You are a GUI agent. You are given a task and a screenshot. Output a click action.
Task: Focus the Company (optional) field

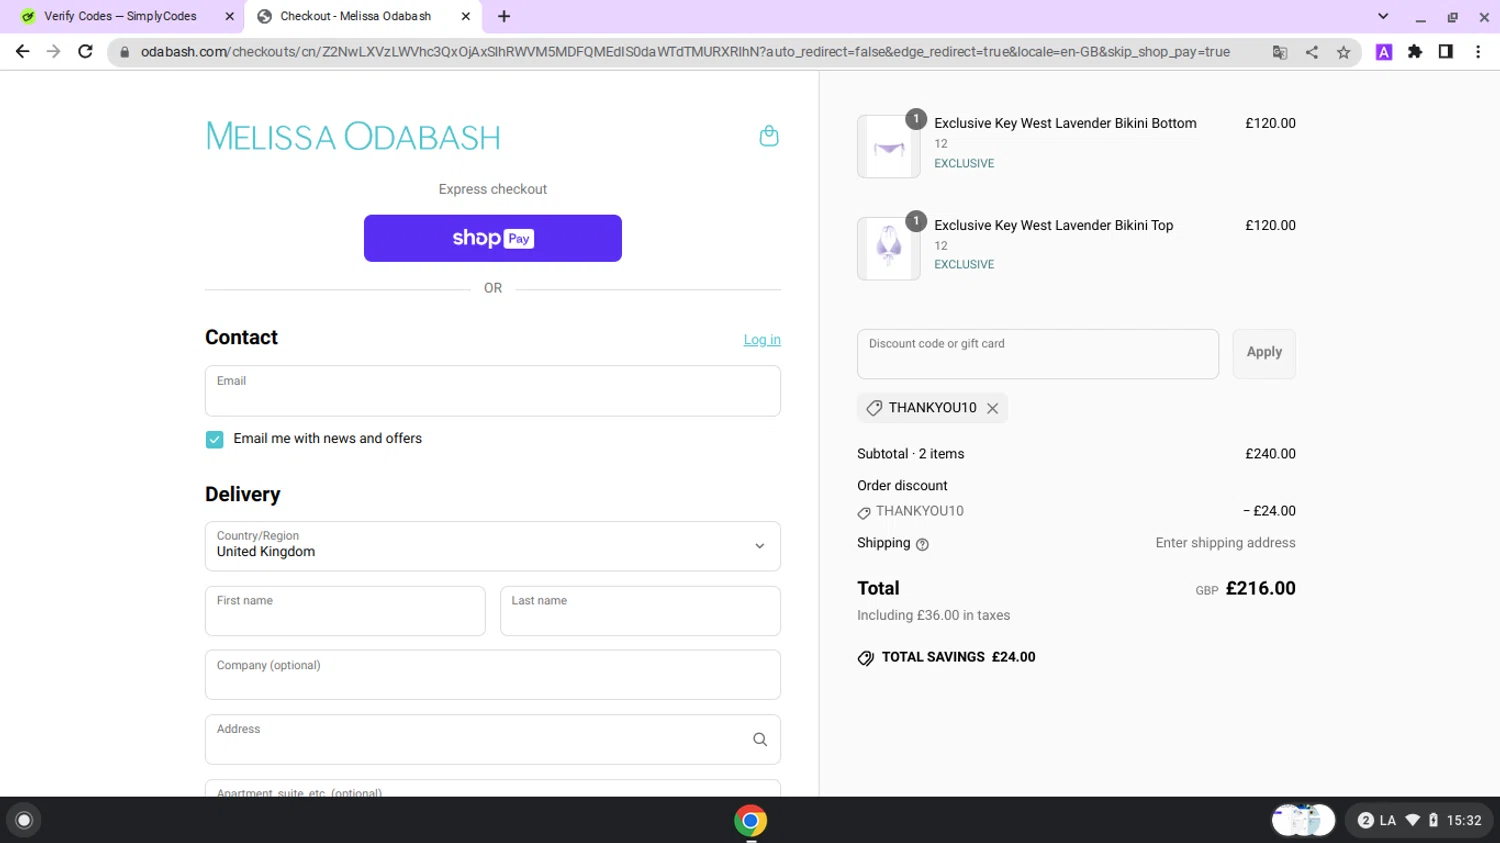pos(492,675)
